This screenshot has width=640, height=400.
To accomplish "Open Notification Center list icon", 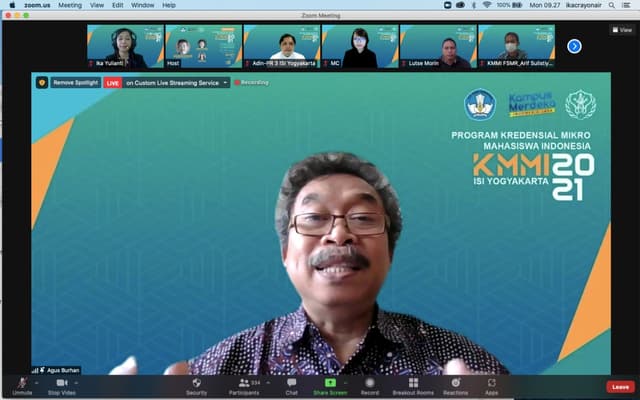I will [626, 5].
